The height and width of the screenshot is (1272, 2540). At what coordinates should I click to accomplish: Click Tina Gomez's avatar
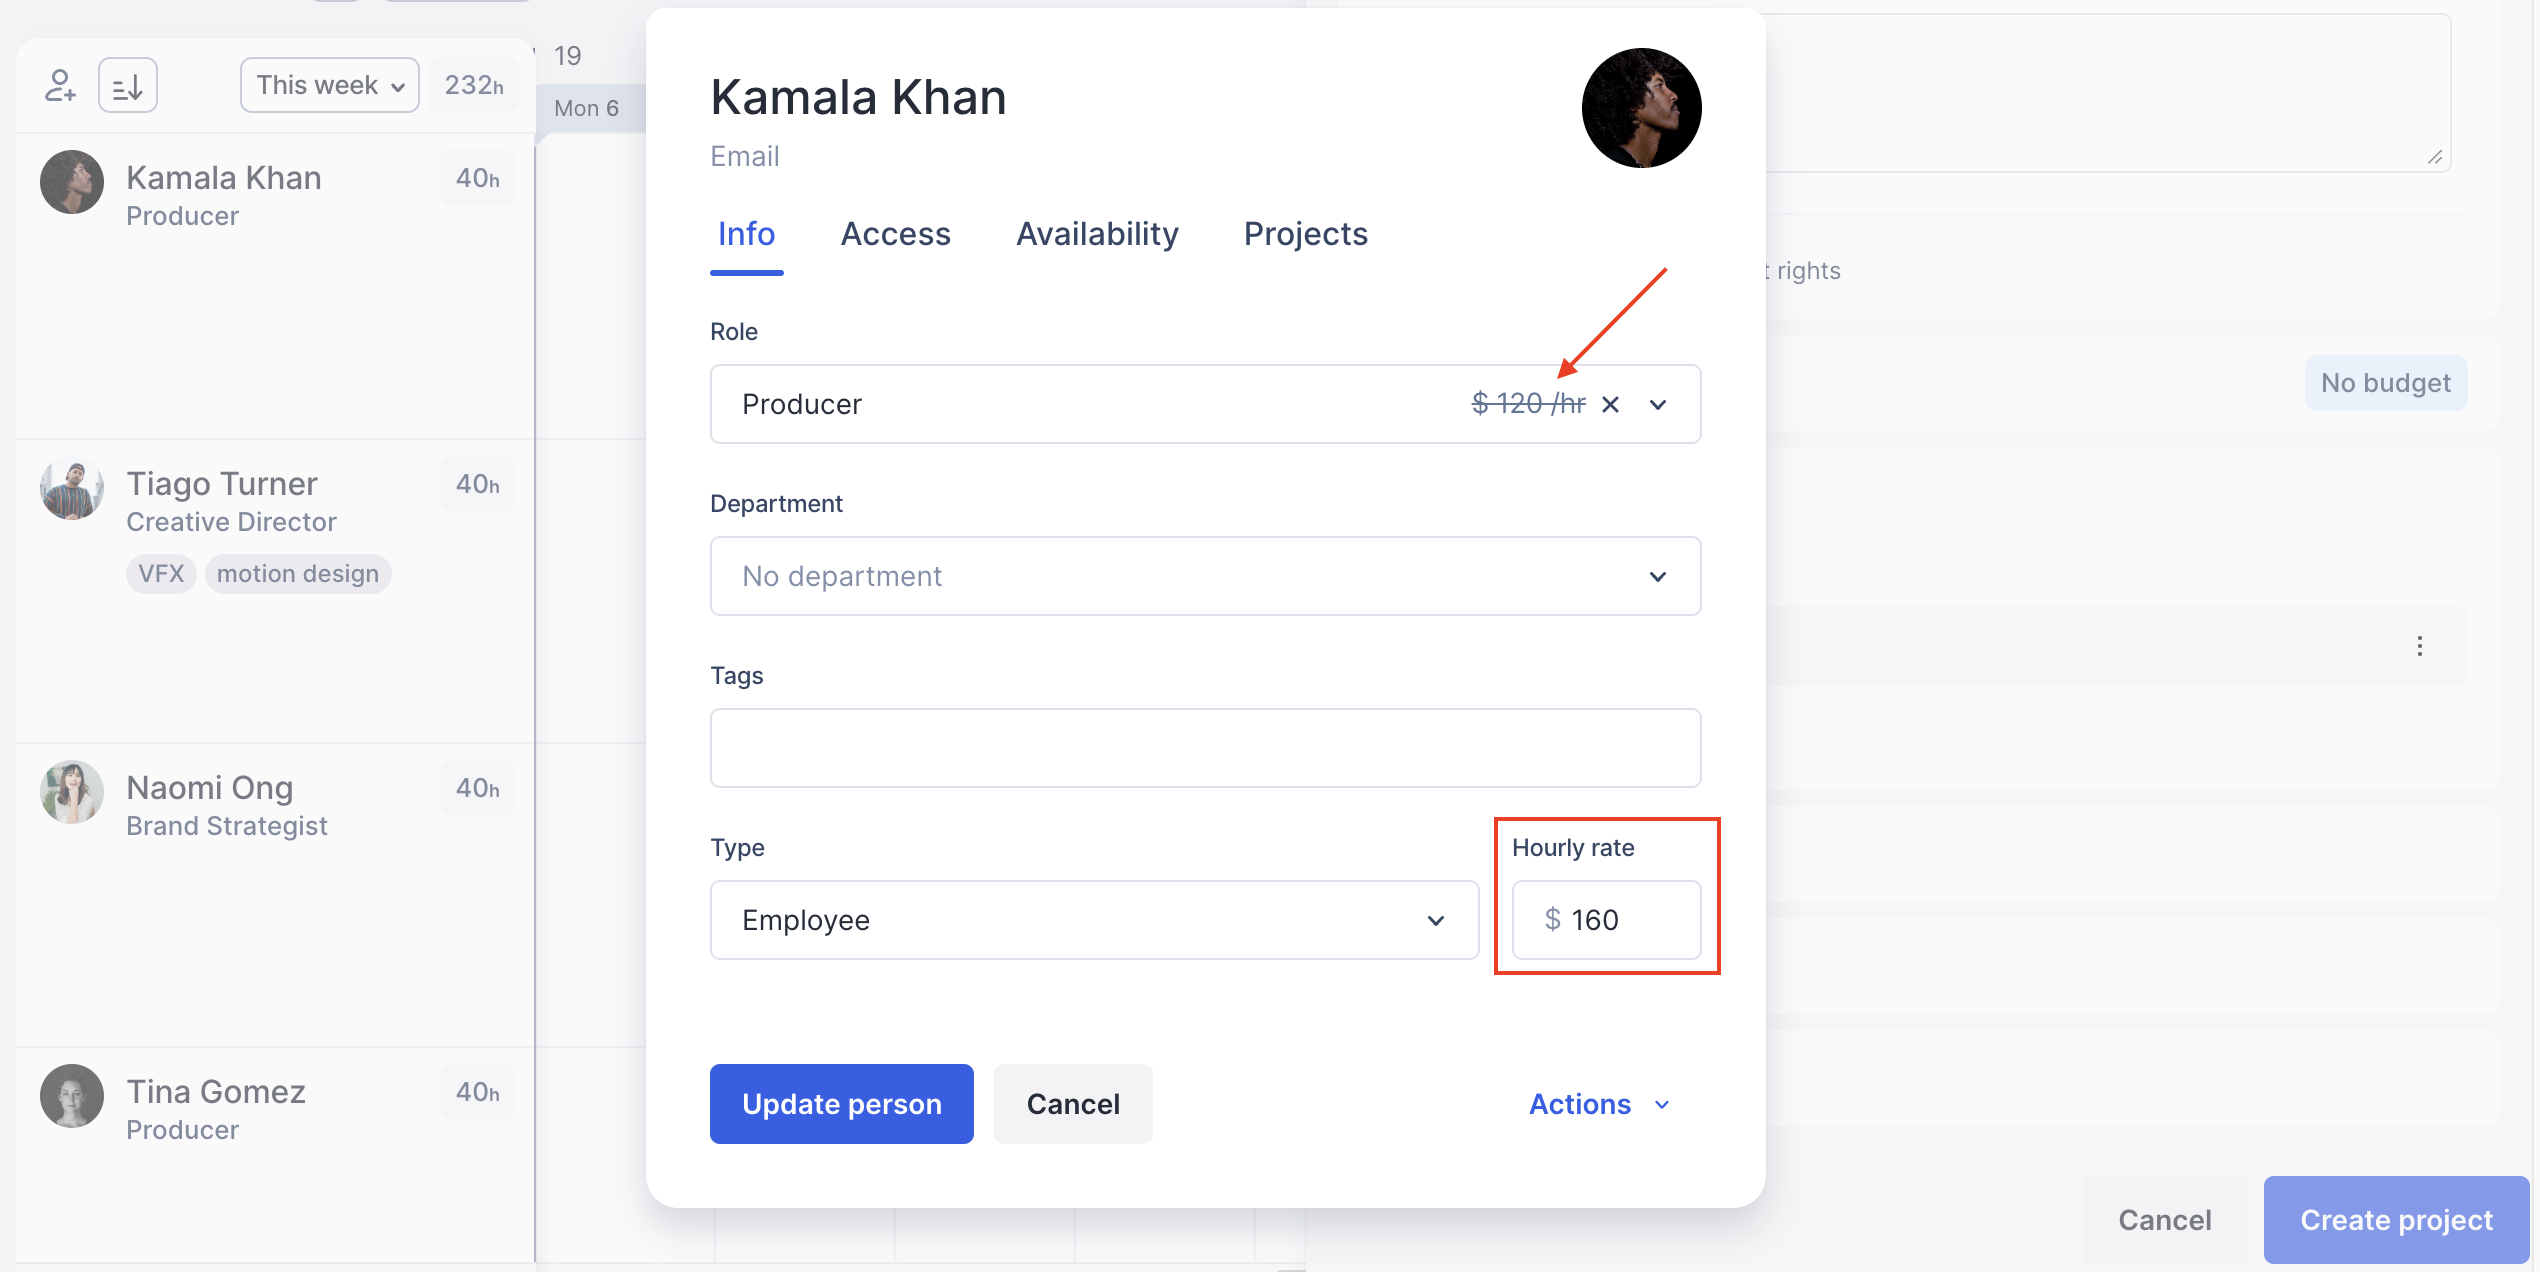pyautogui.click(x=72, y=1096)
